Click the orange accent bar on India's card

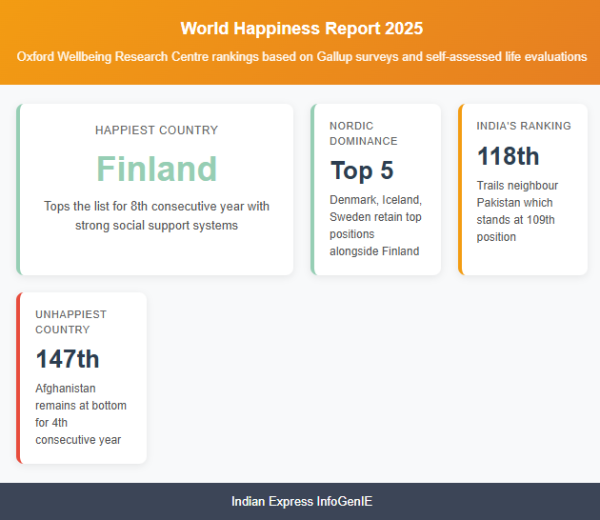click(460, 189)
